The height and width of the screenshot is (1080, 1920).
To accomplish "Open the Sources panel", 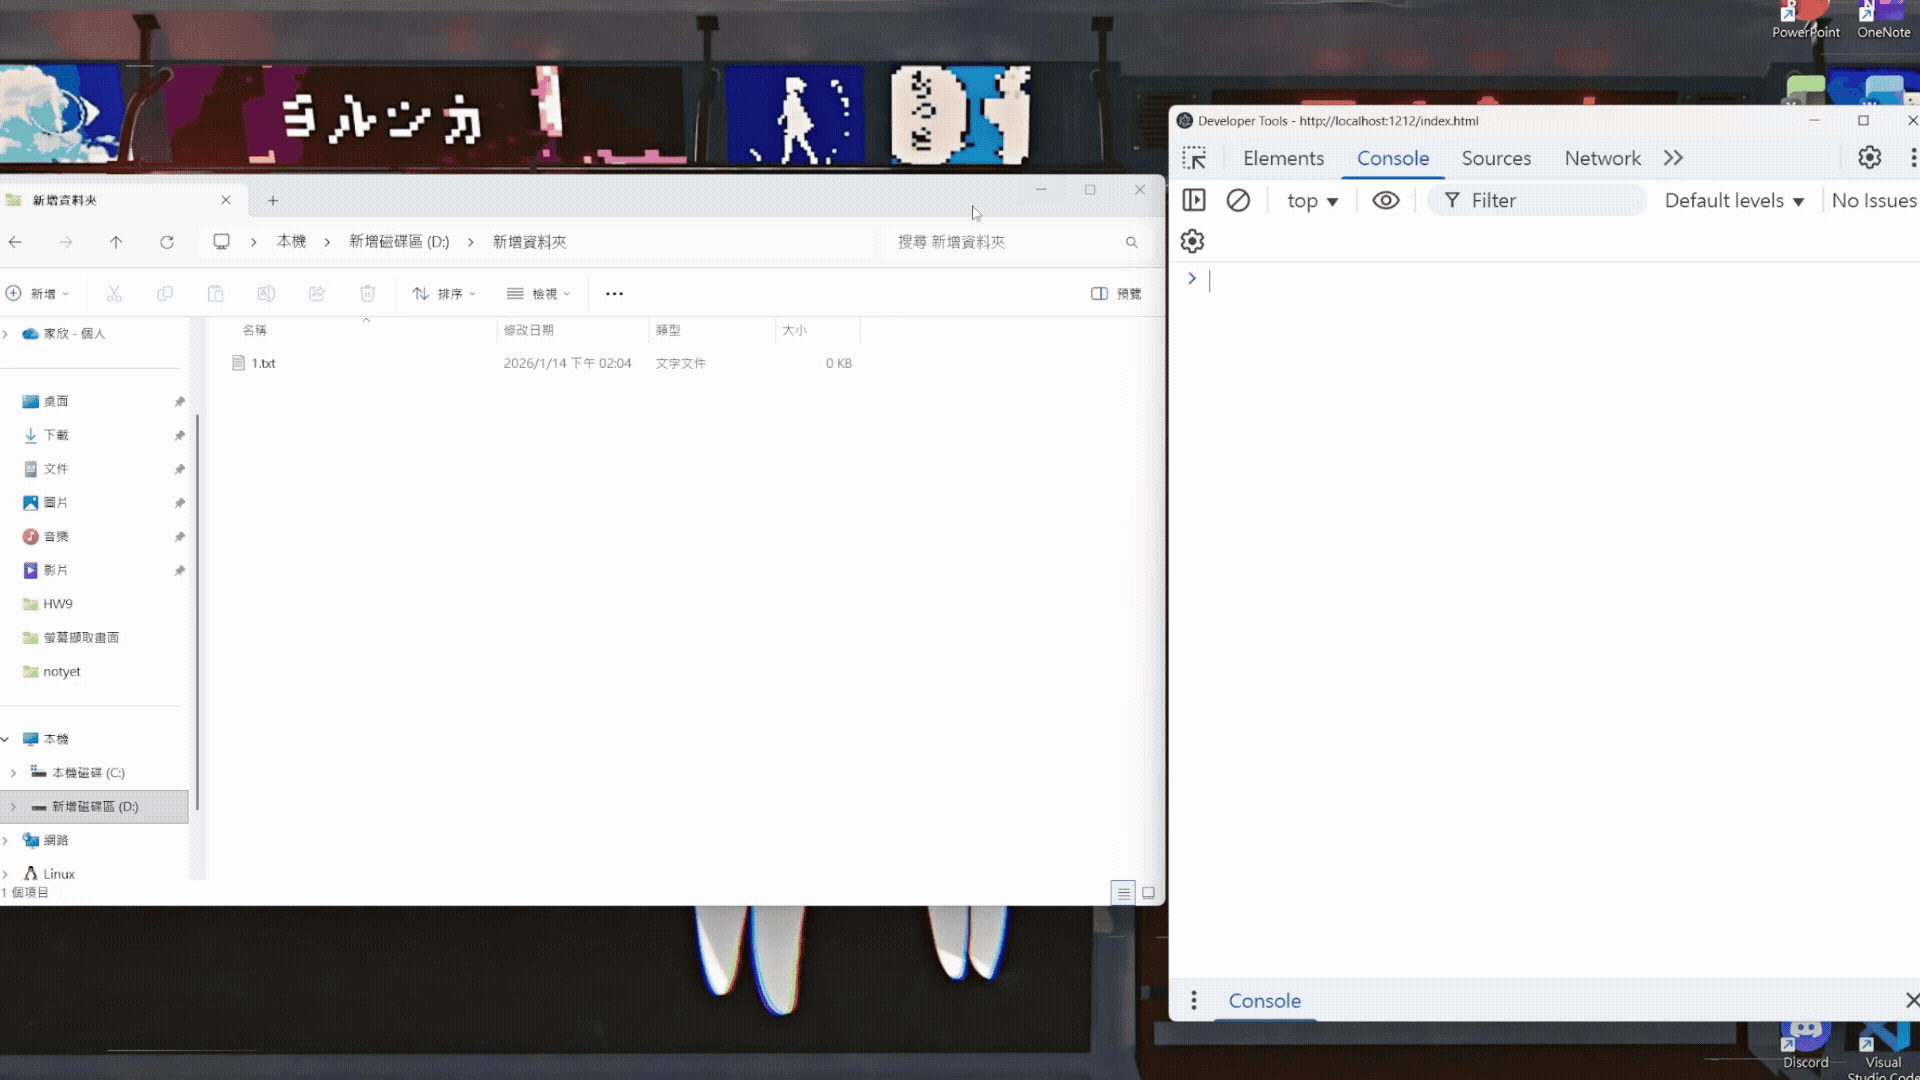I will pos(1496,157).
